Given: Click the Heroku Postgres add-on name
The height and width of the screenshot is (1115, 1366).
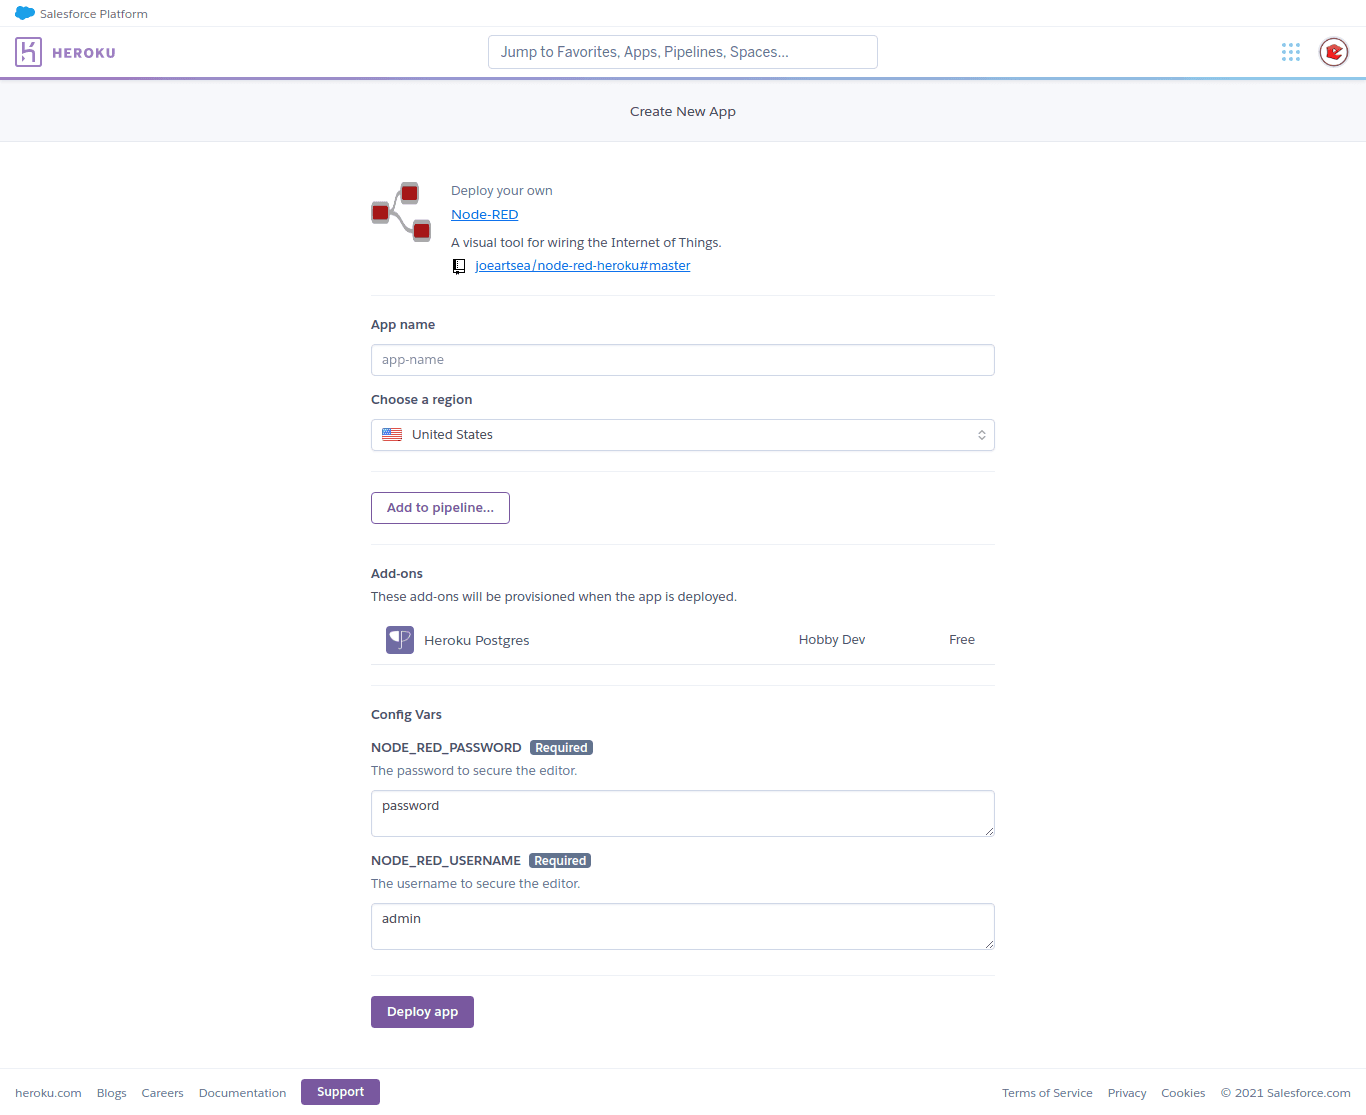Looking at the screenshot, I should click(x=477, y=641).
